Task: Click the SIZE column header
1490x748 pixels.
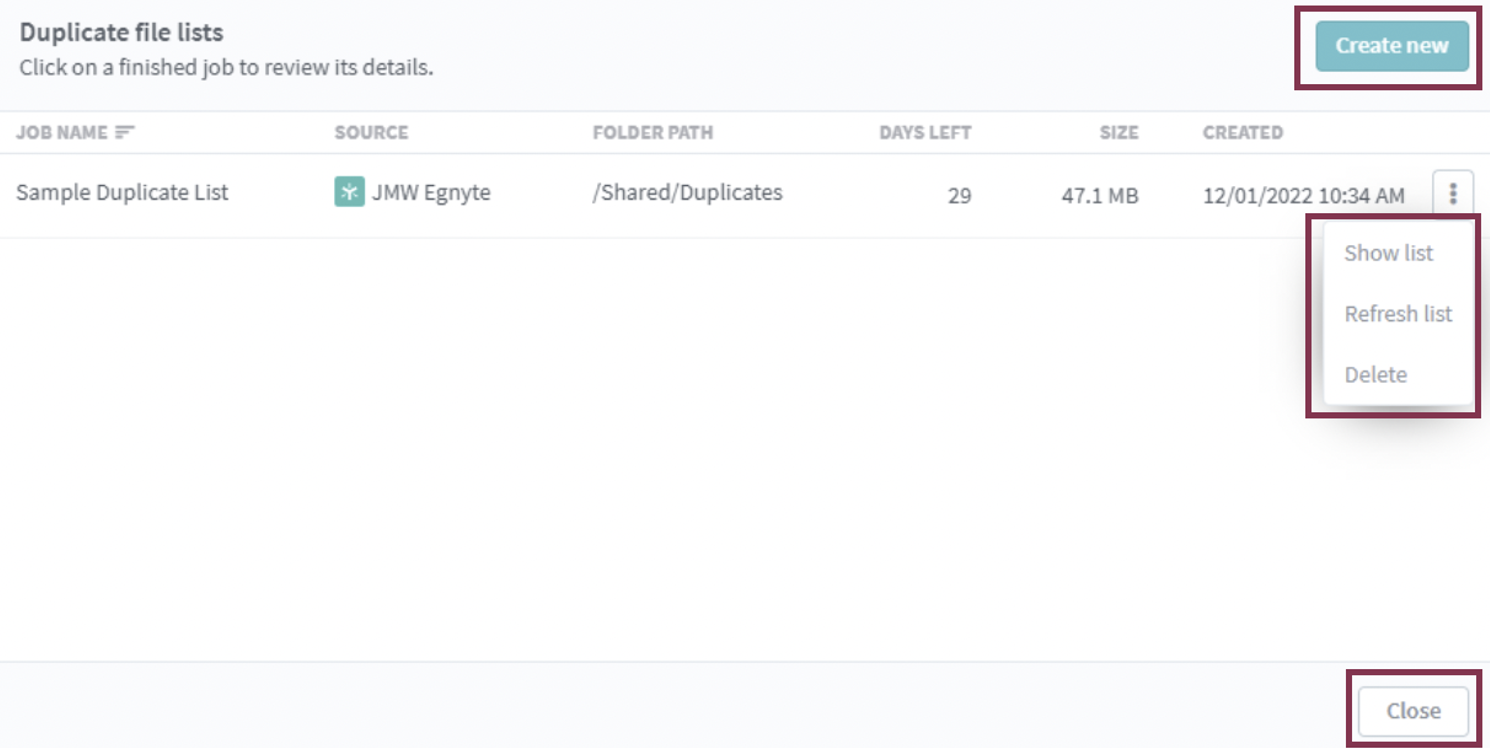Action: [1119, 132]
